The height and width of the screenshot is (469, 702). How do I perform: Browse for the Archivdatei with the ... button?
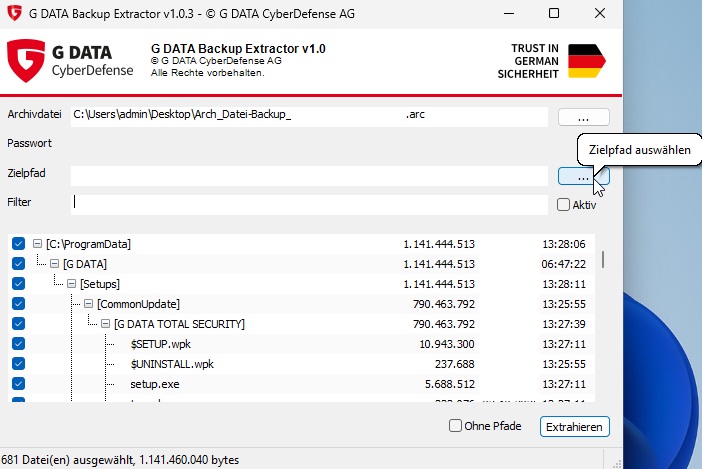click(583, 117)
